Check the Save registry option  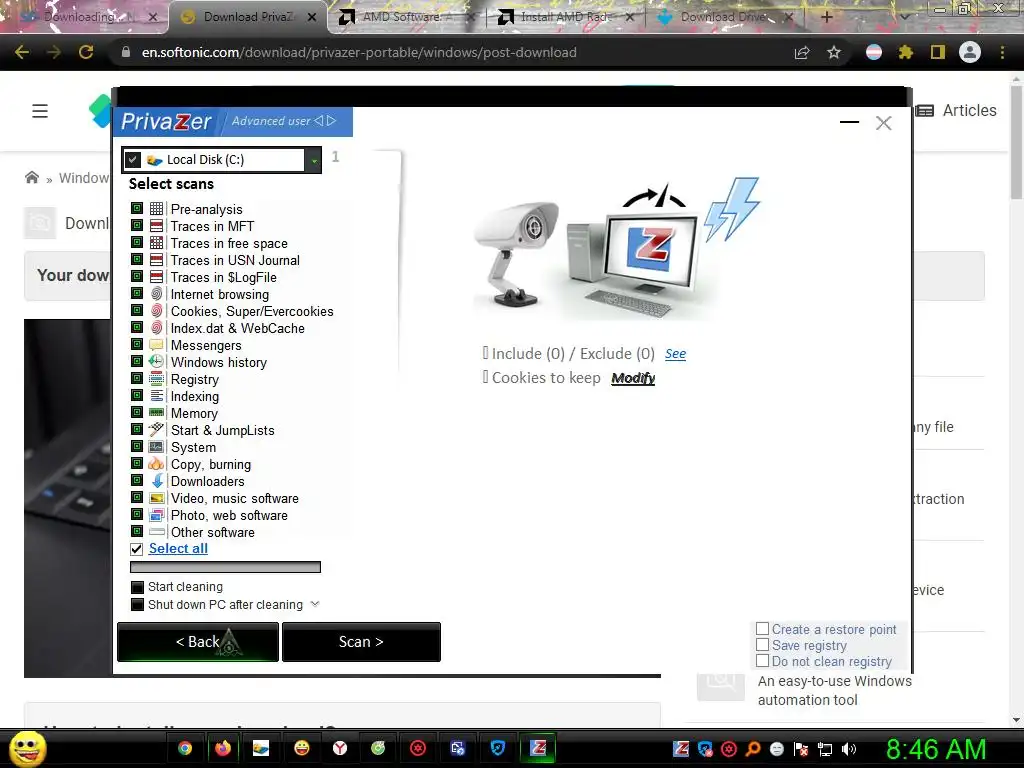(x=762, y=645)
